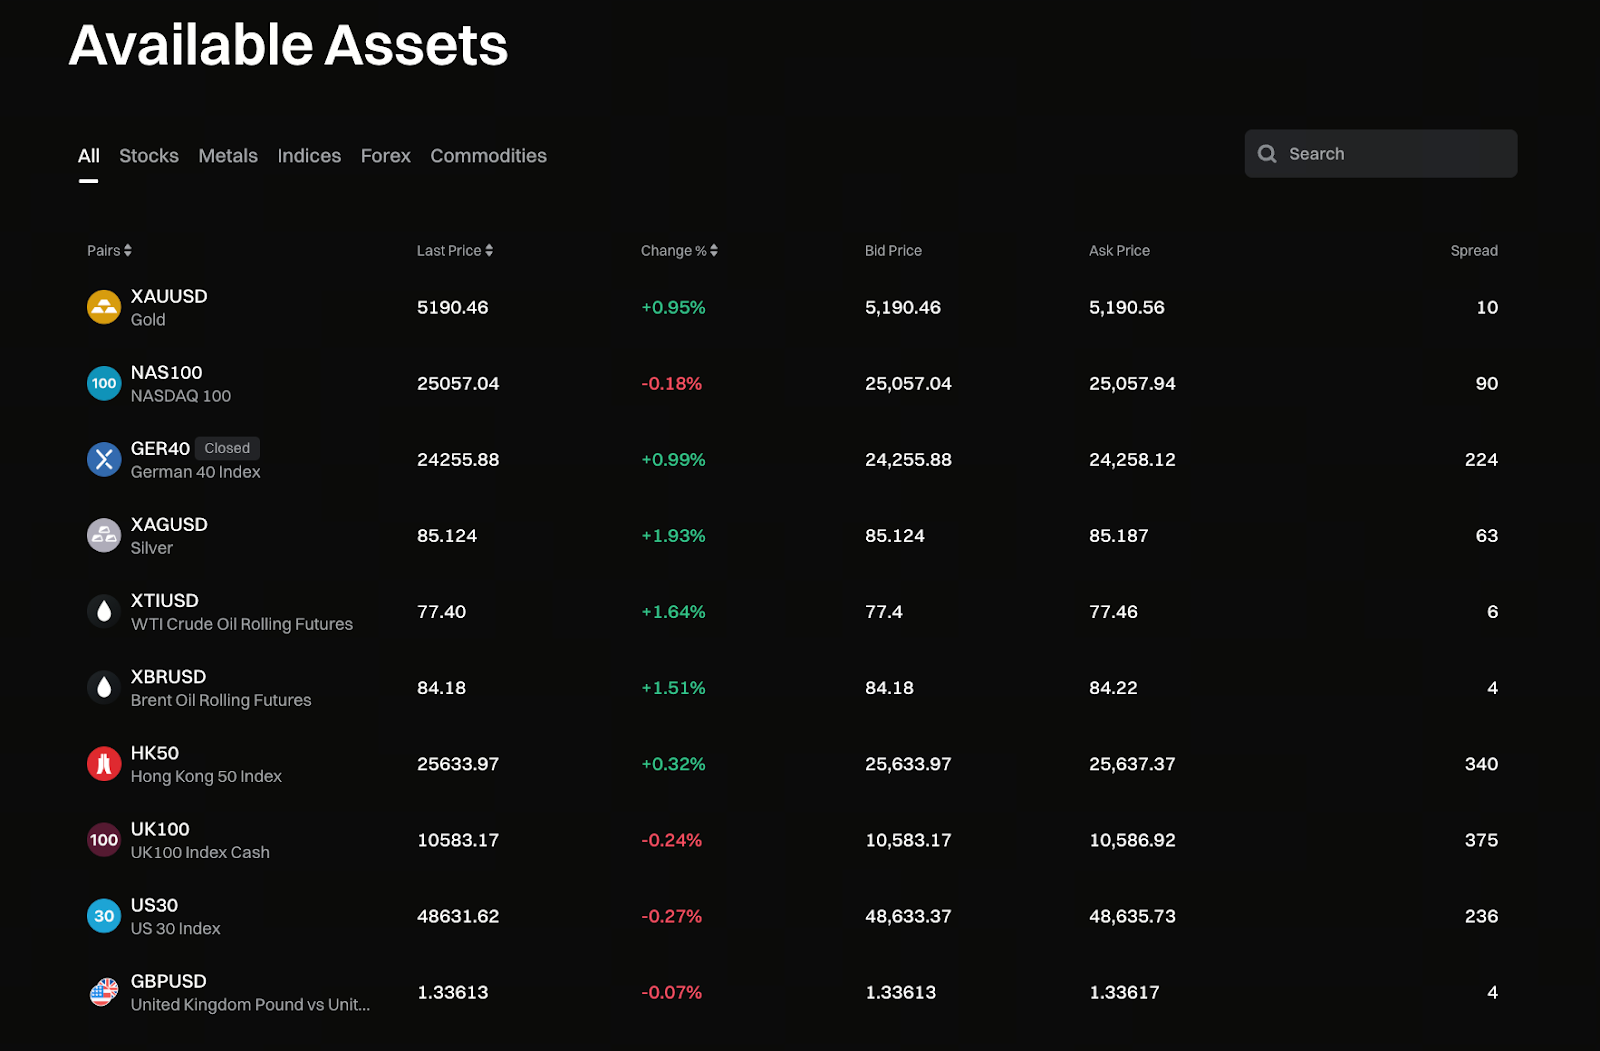Viewport: 1600px width, 1051px height.
Task: Click the gold XAUUSD asset icon
Action: (x=103, y=307)
